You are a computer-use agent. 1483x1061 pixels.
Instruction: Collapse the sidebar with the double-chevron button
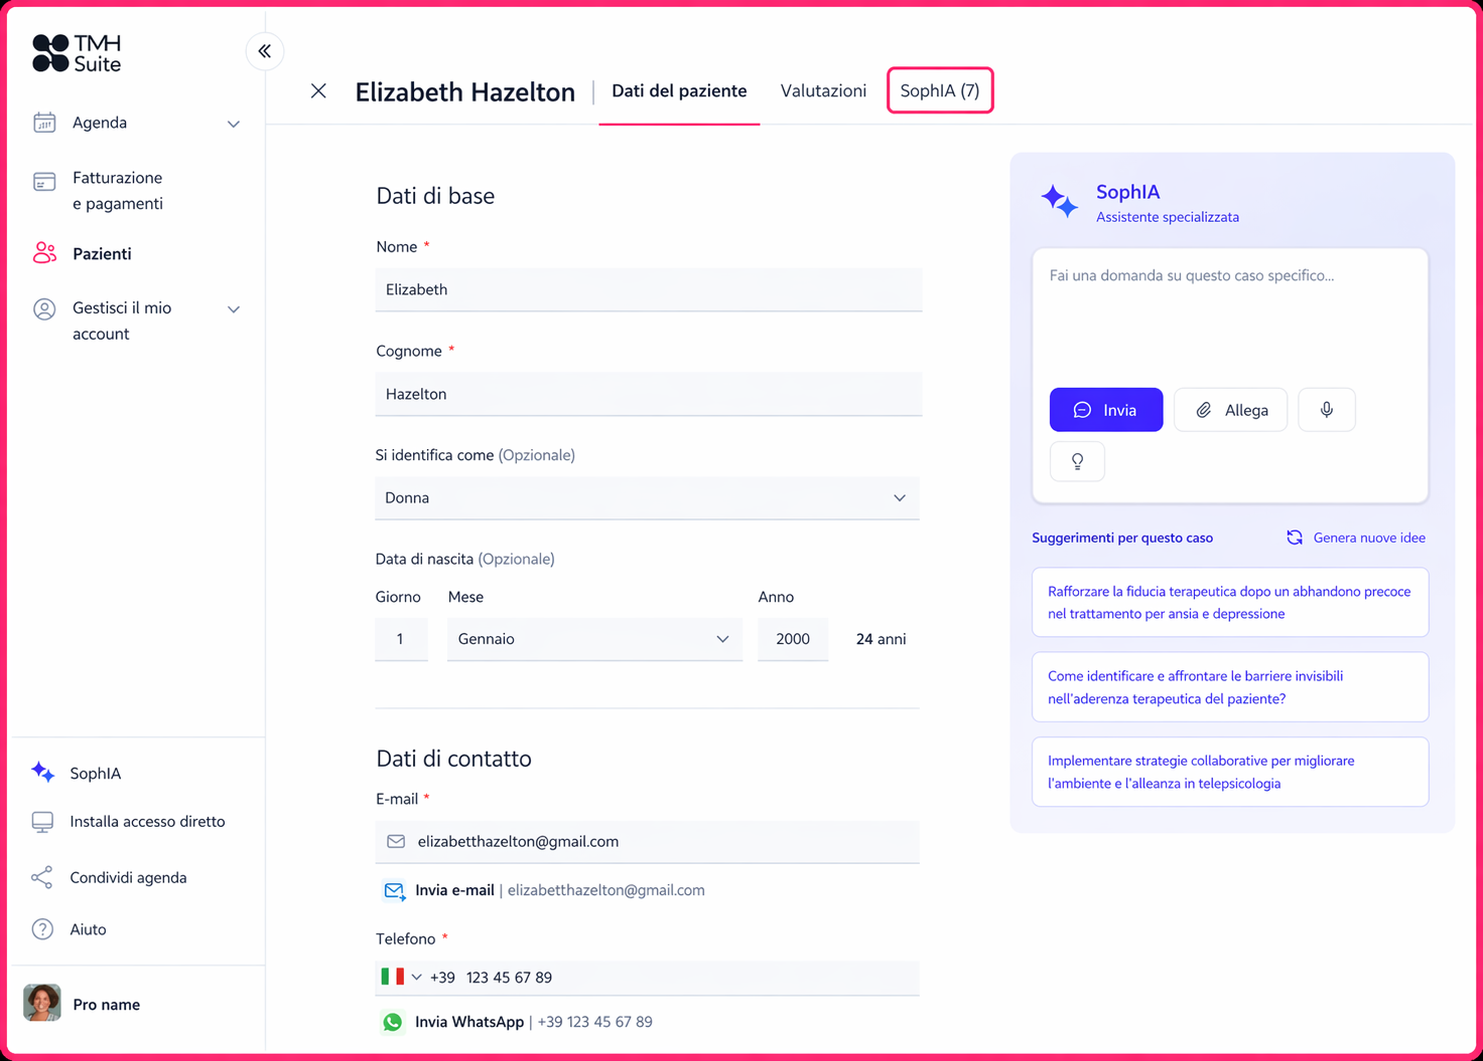tap(265, 51)
